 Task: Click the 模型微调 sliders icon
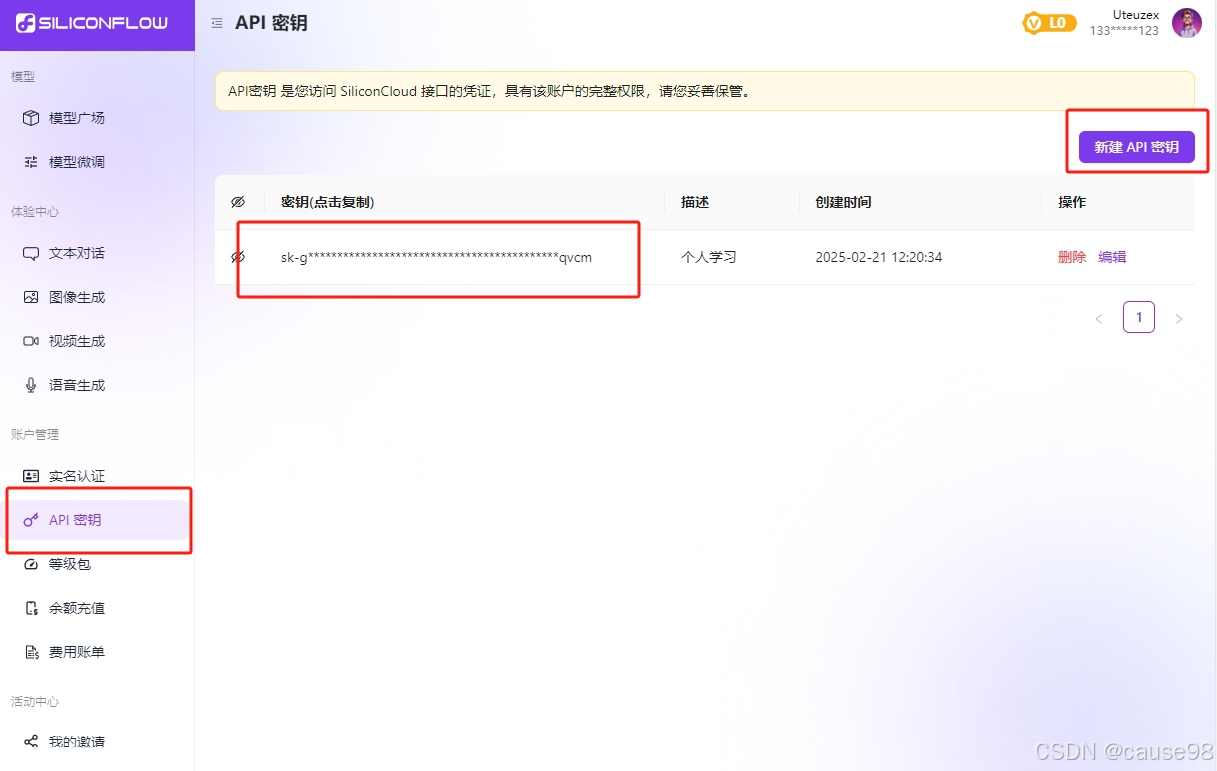point(31,162)
